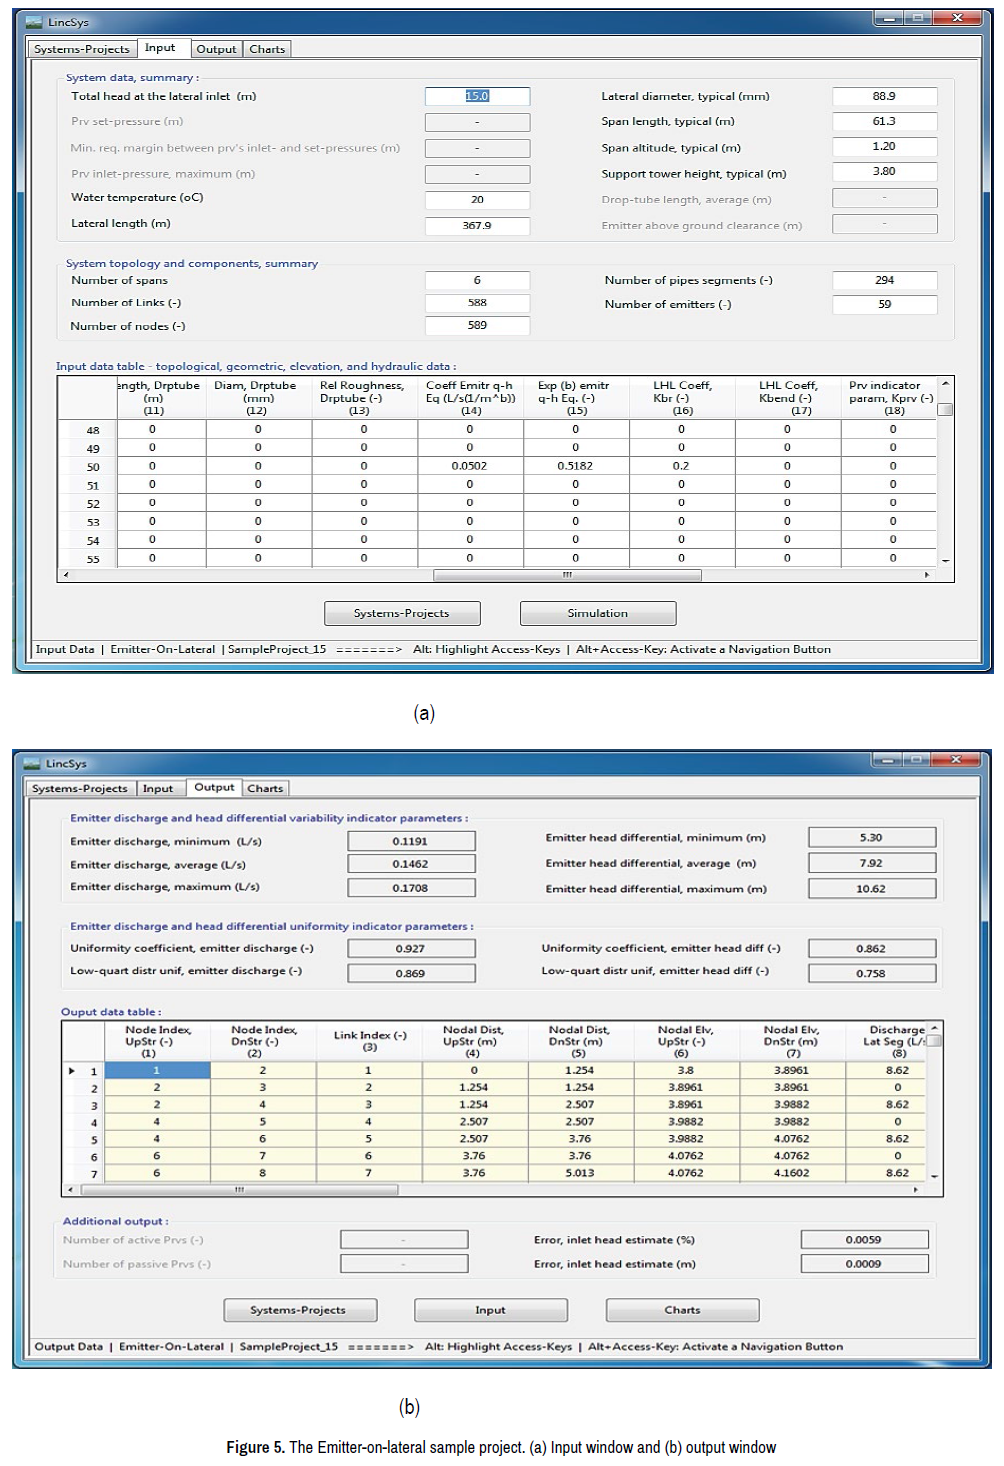This screenshot has height=1466, width=1004.
Task: Click the Total head at the lateral inlet field
Action: coord(477,96)
